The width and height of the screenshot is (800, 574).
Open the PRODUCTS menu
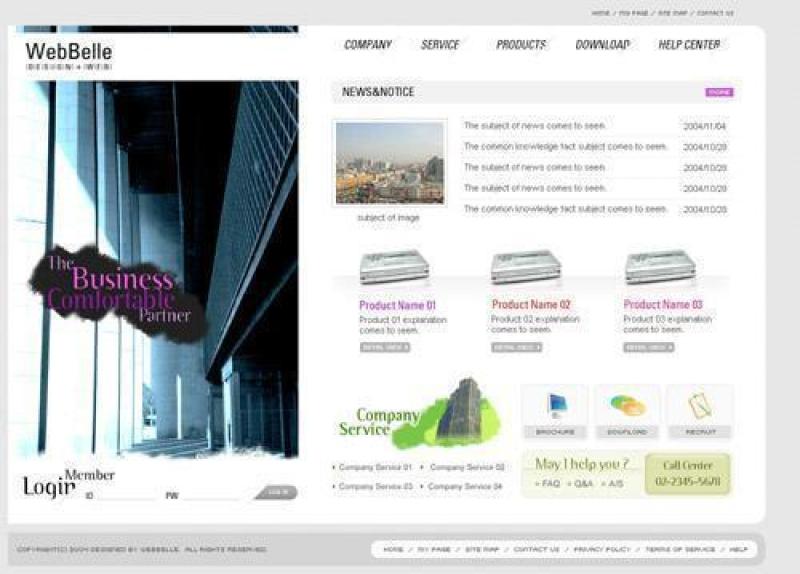coord(521,45)
